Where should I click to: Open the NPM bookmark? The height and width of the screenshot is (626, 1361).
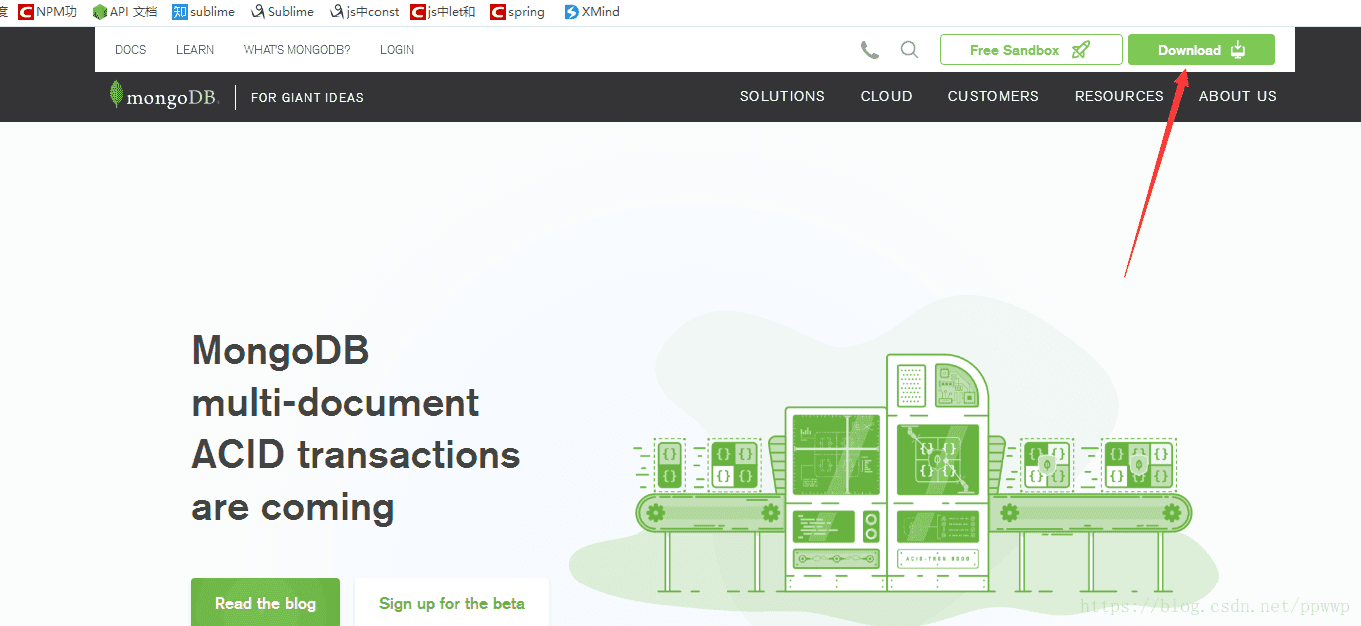point(48,12)
